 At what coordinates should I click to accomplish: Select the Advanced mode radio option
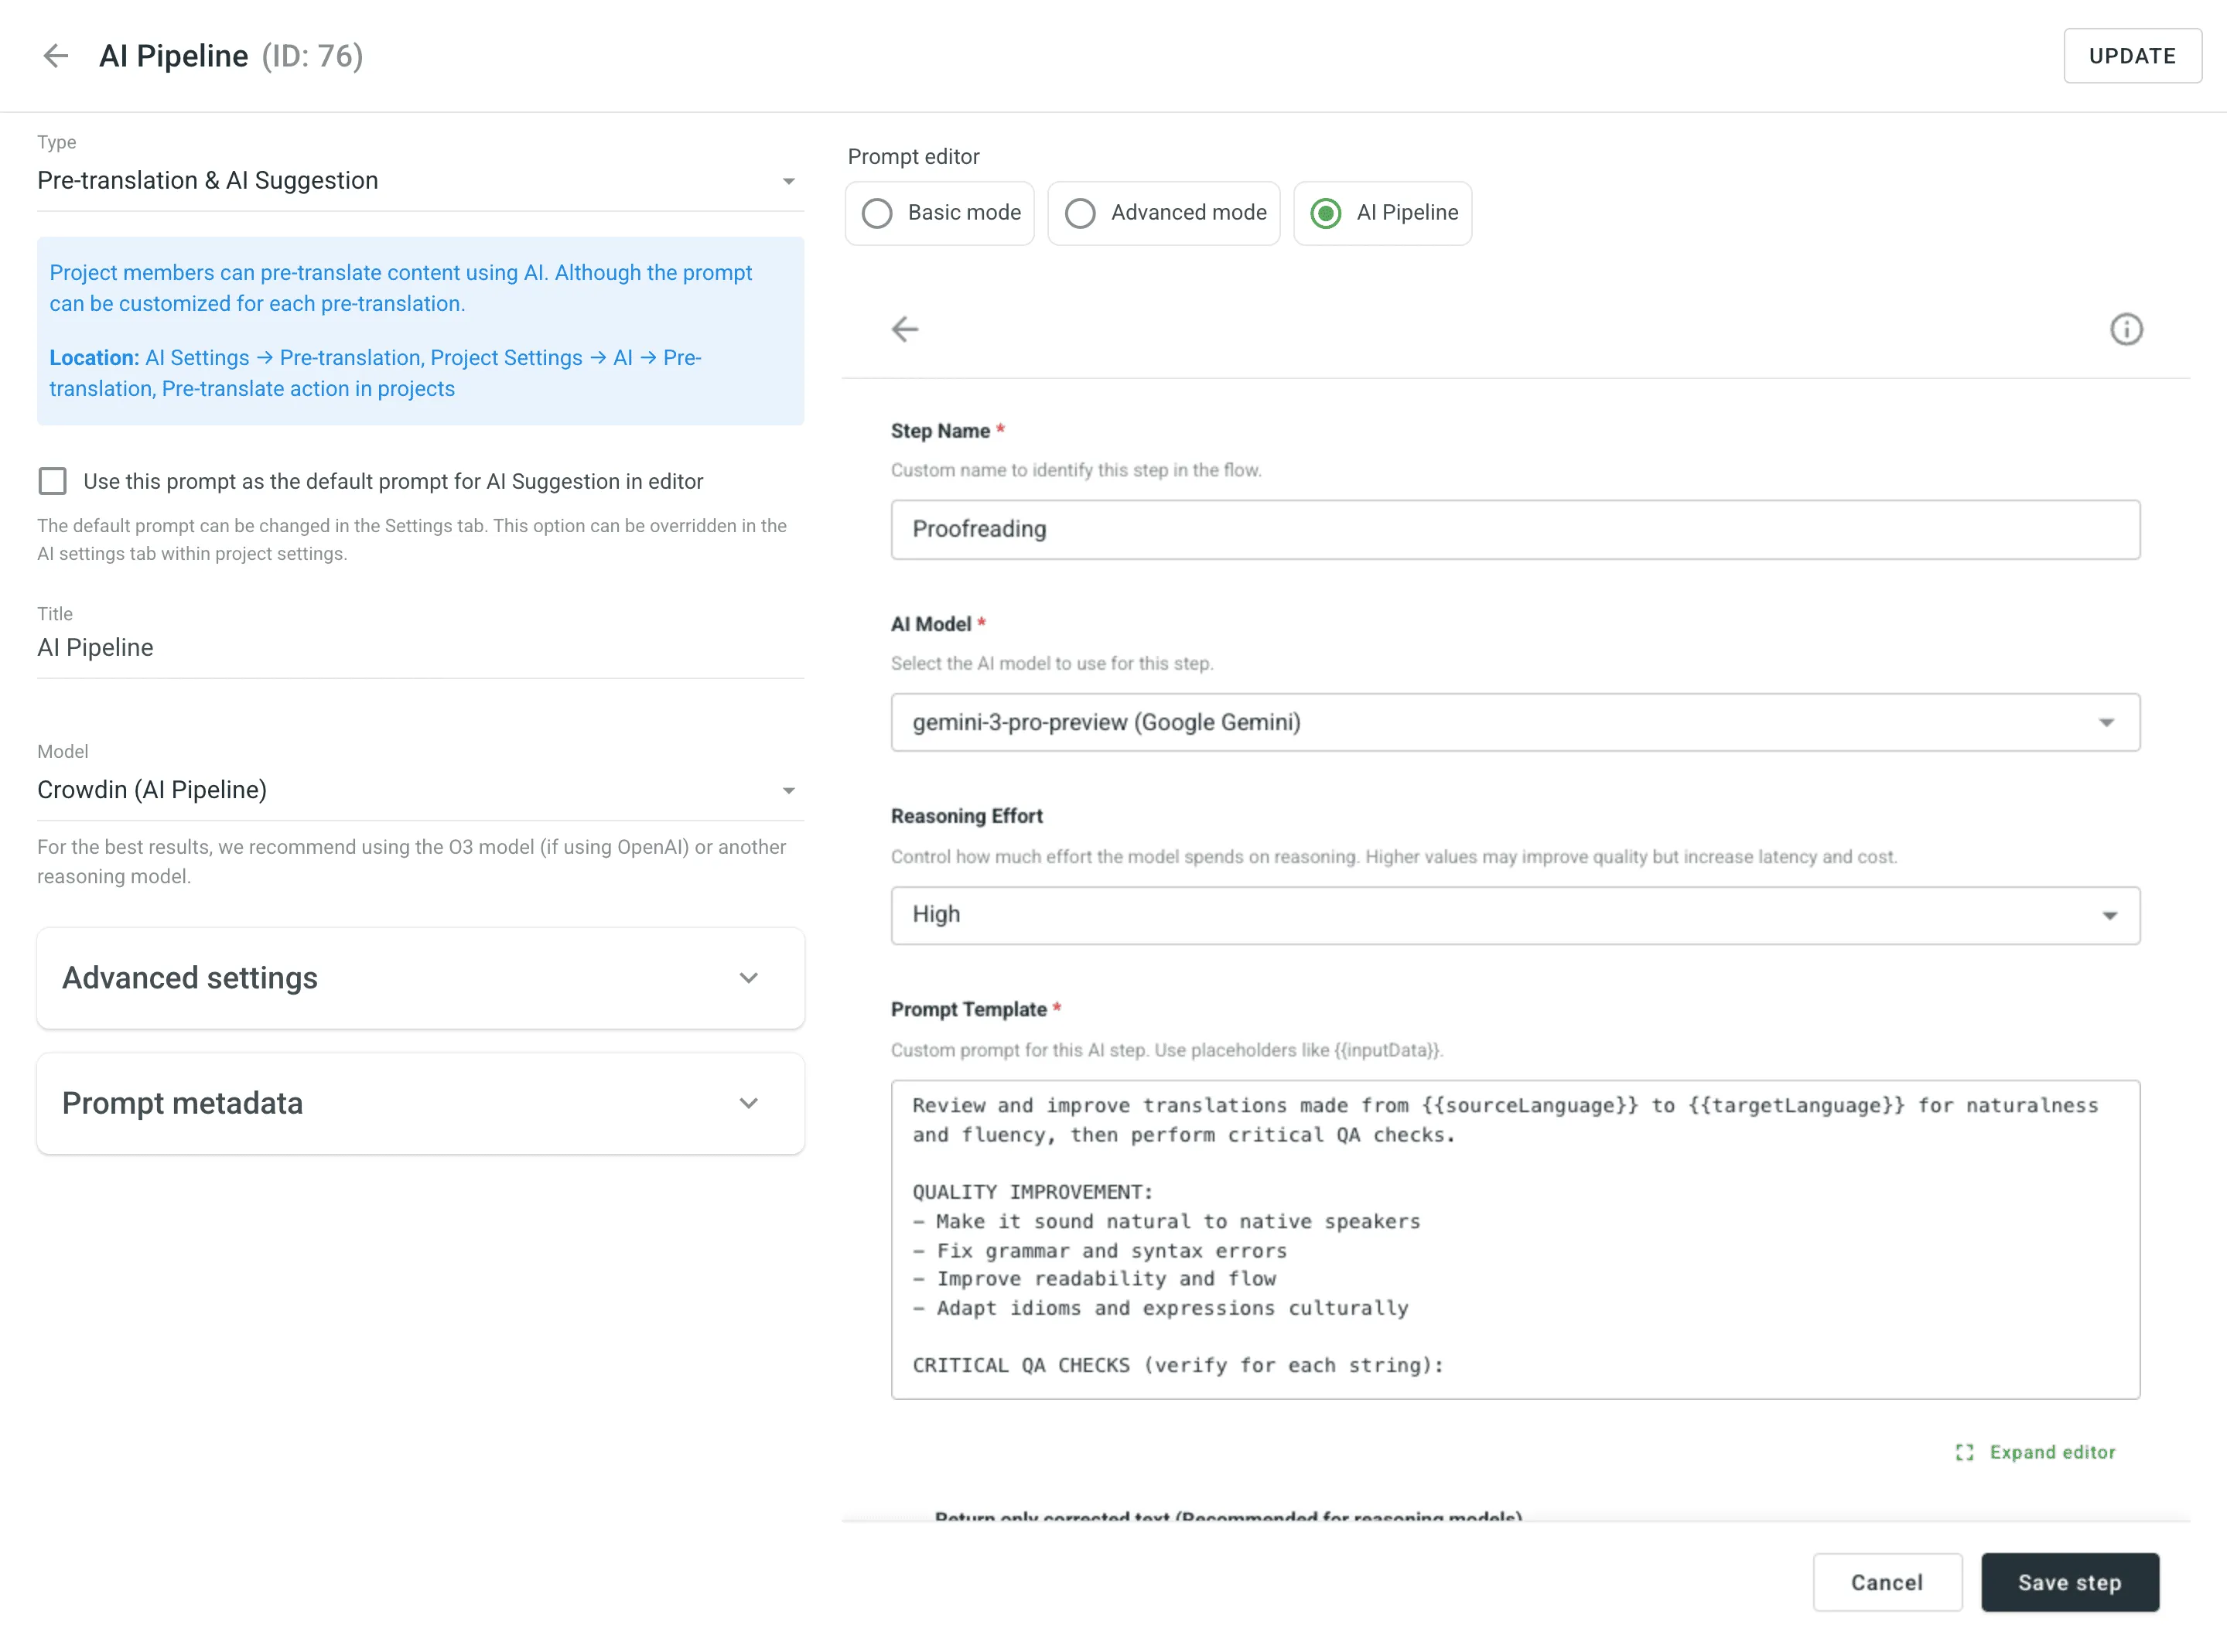1080,213
